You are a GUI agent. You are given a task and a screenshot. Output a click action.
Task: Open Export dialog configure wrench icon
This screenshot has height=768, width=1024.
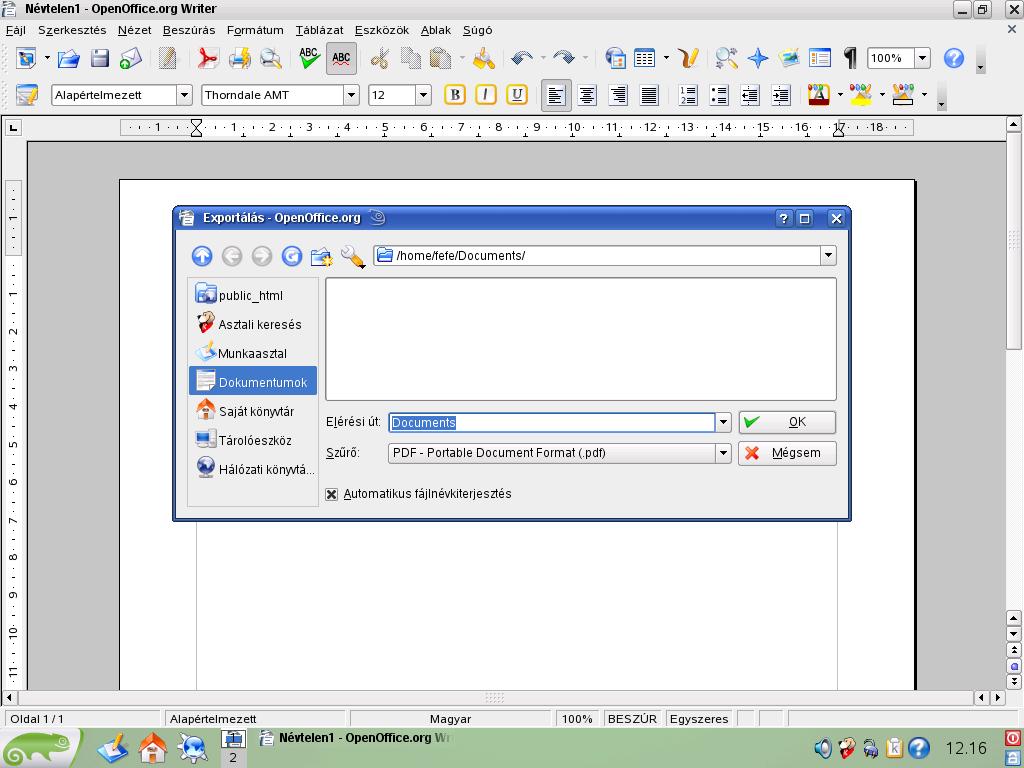(353, 257)
